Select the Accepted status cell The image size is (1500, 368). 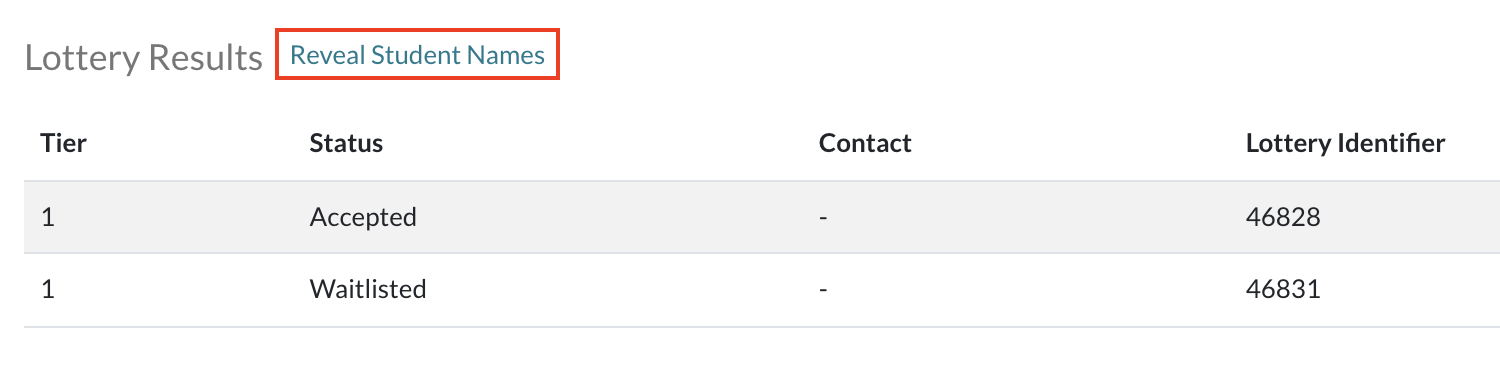363,216
